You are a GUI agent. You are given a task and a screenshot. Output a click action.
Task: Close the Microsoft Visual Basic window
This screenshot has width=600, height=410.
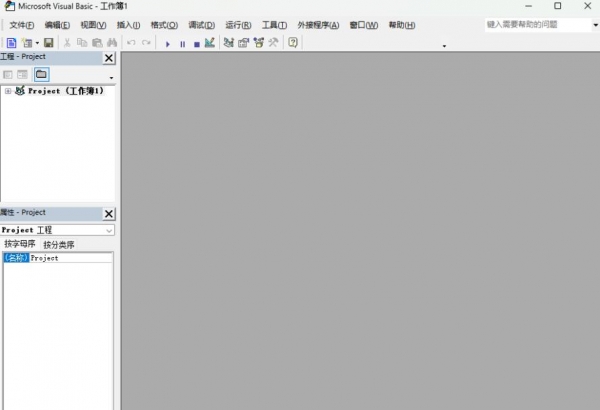tap(588, 6)
